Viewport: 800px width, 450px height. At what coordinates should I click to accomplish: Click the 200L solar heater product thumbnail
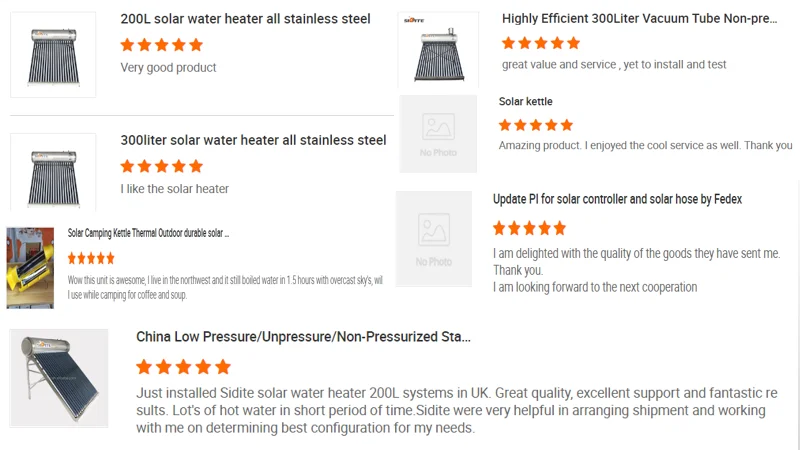(x=53, y=55)
